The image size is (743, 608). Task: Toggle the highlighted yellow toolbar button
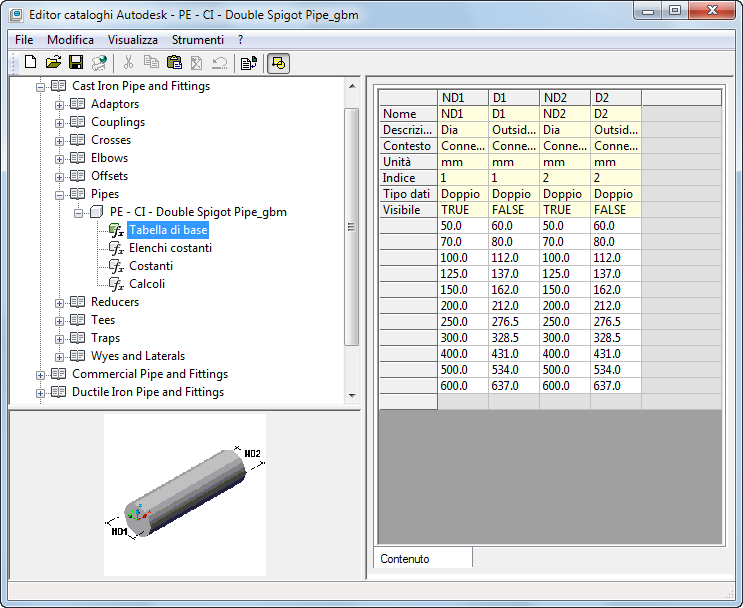279,63
